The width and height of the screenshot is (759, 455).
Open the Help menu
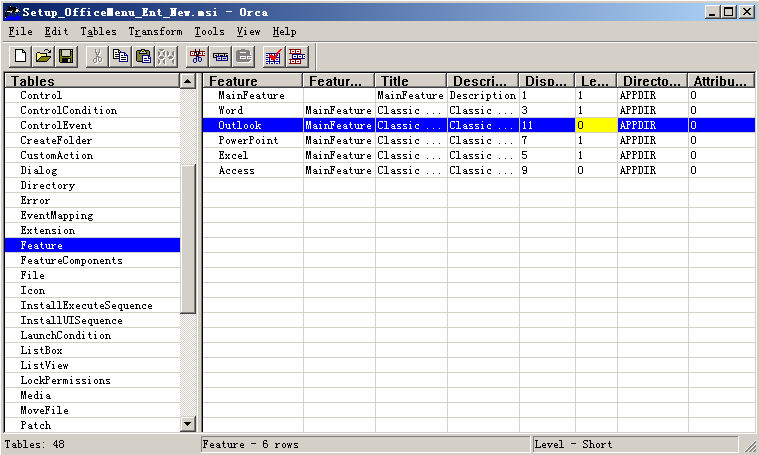point(284,31)
